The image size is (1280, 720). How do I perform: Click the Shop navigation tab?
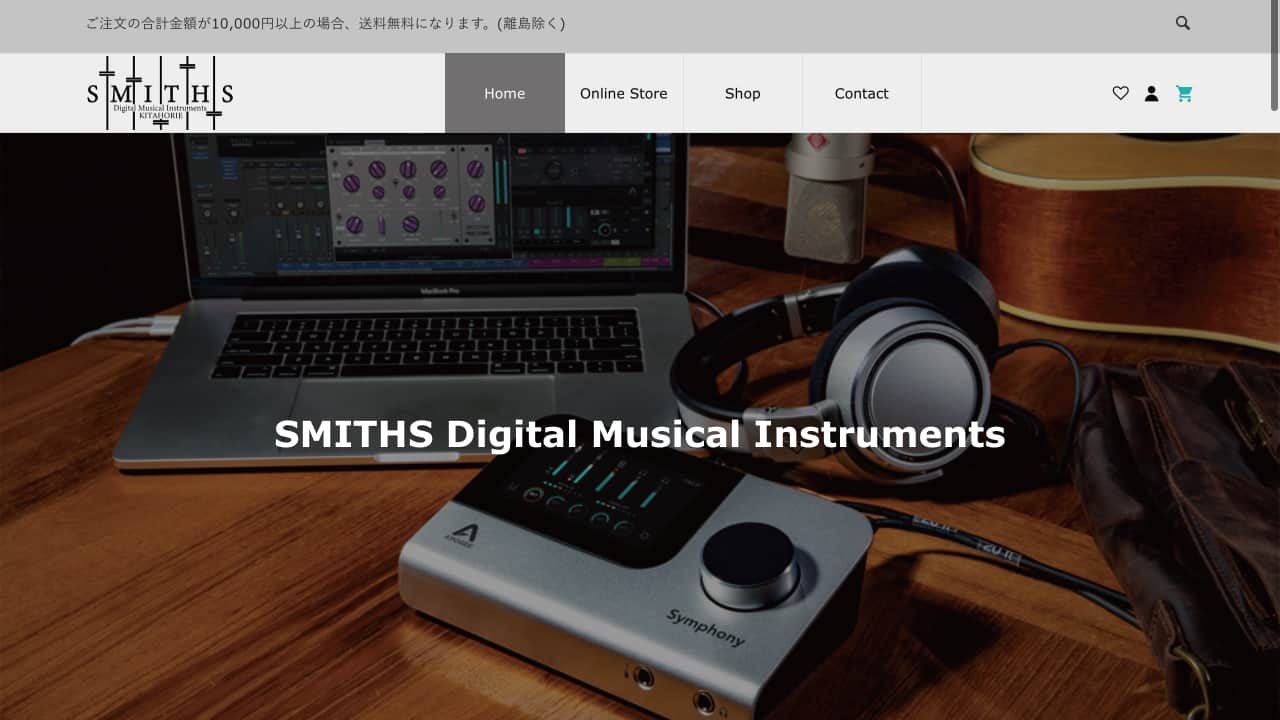(x=742, y=93)
